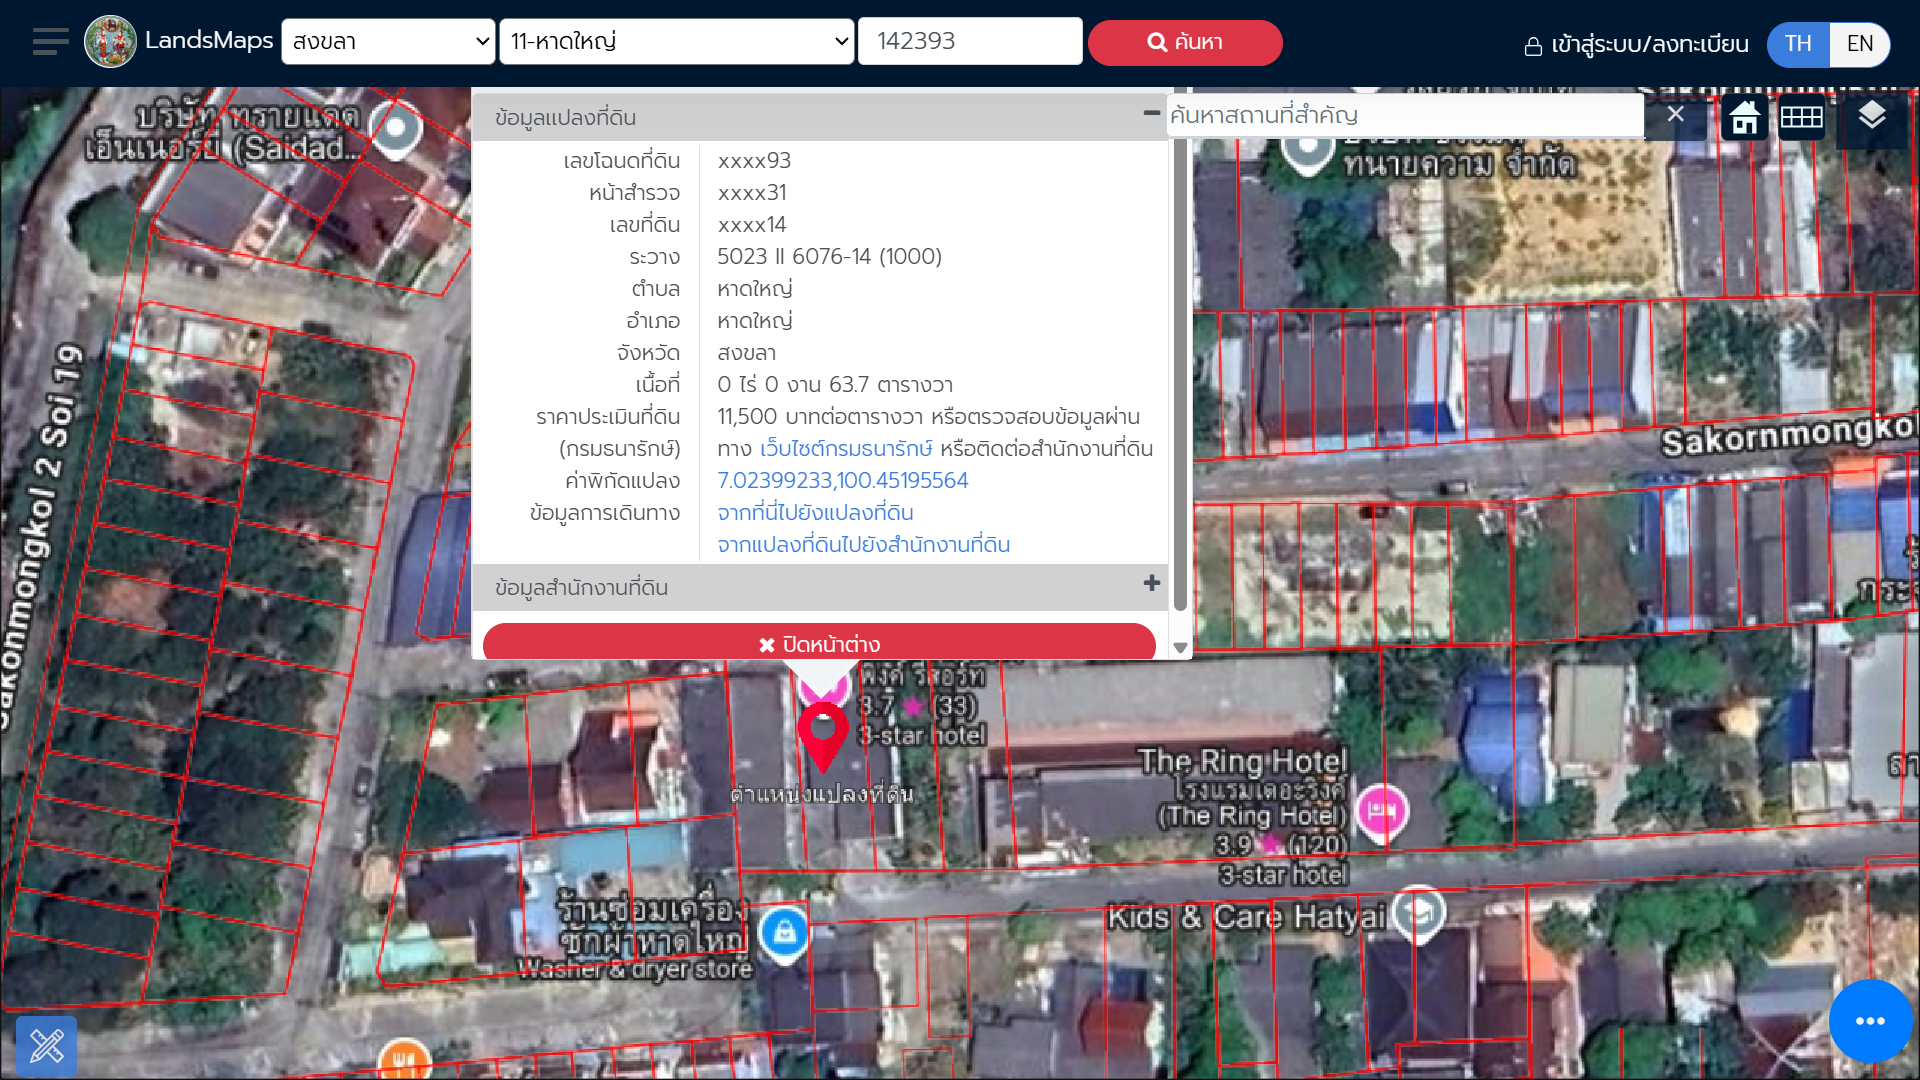The width and height of the screenshot is (1920, 1080).
Task: Click the red land parcel location pin
Action: pos(822,732)
